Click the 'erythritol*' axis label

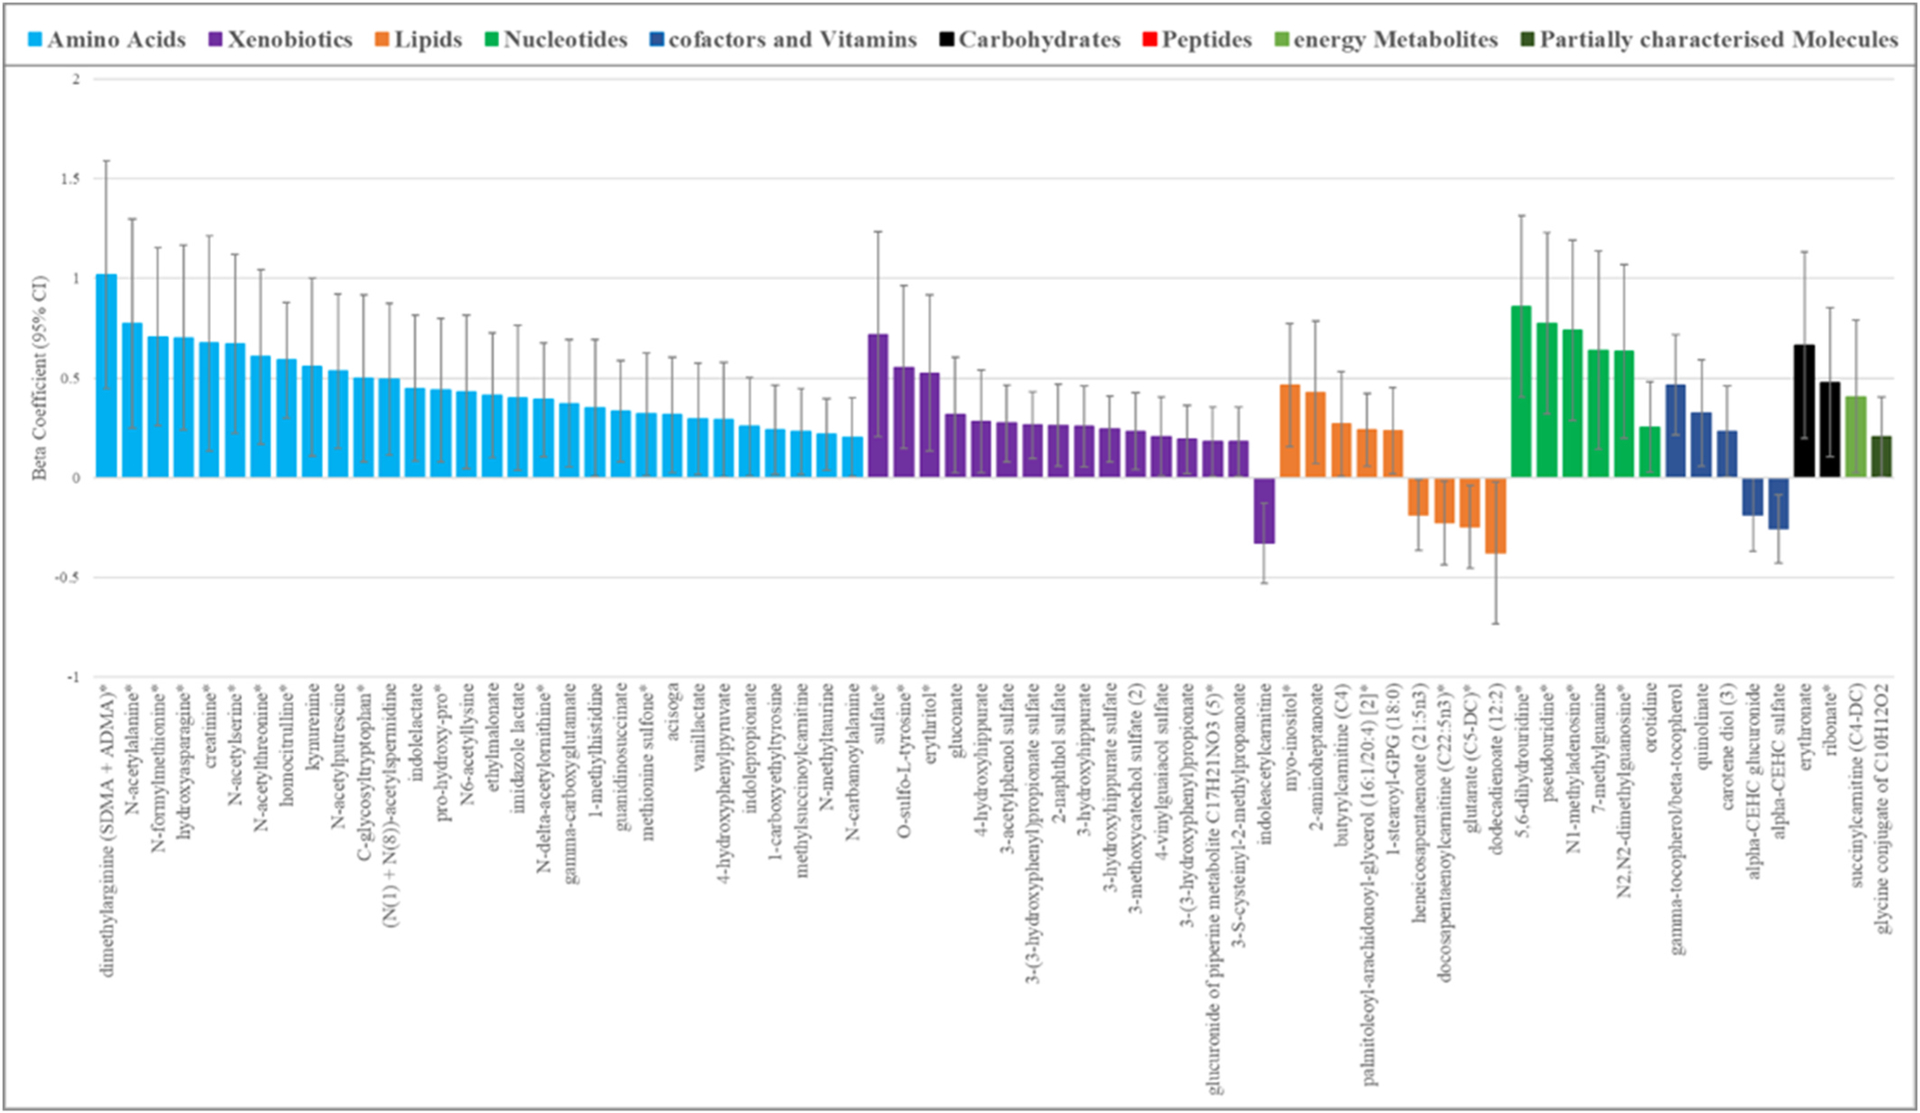click(930, 724)
